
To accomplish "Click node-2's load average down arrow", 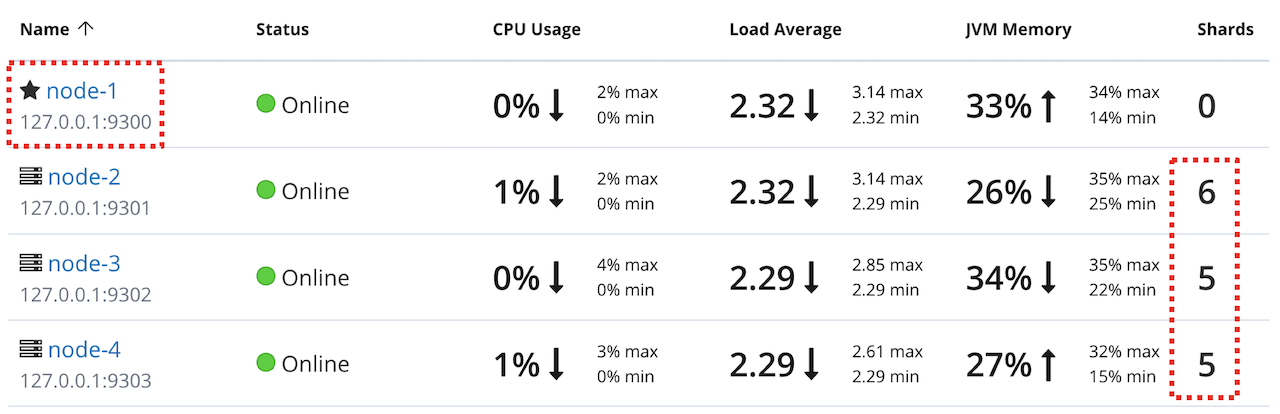I will [x=811, y=191].
